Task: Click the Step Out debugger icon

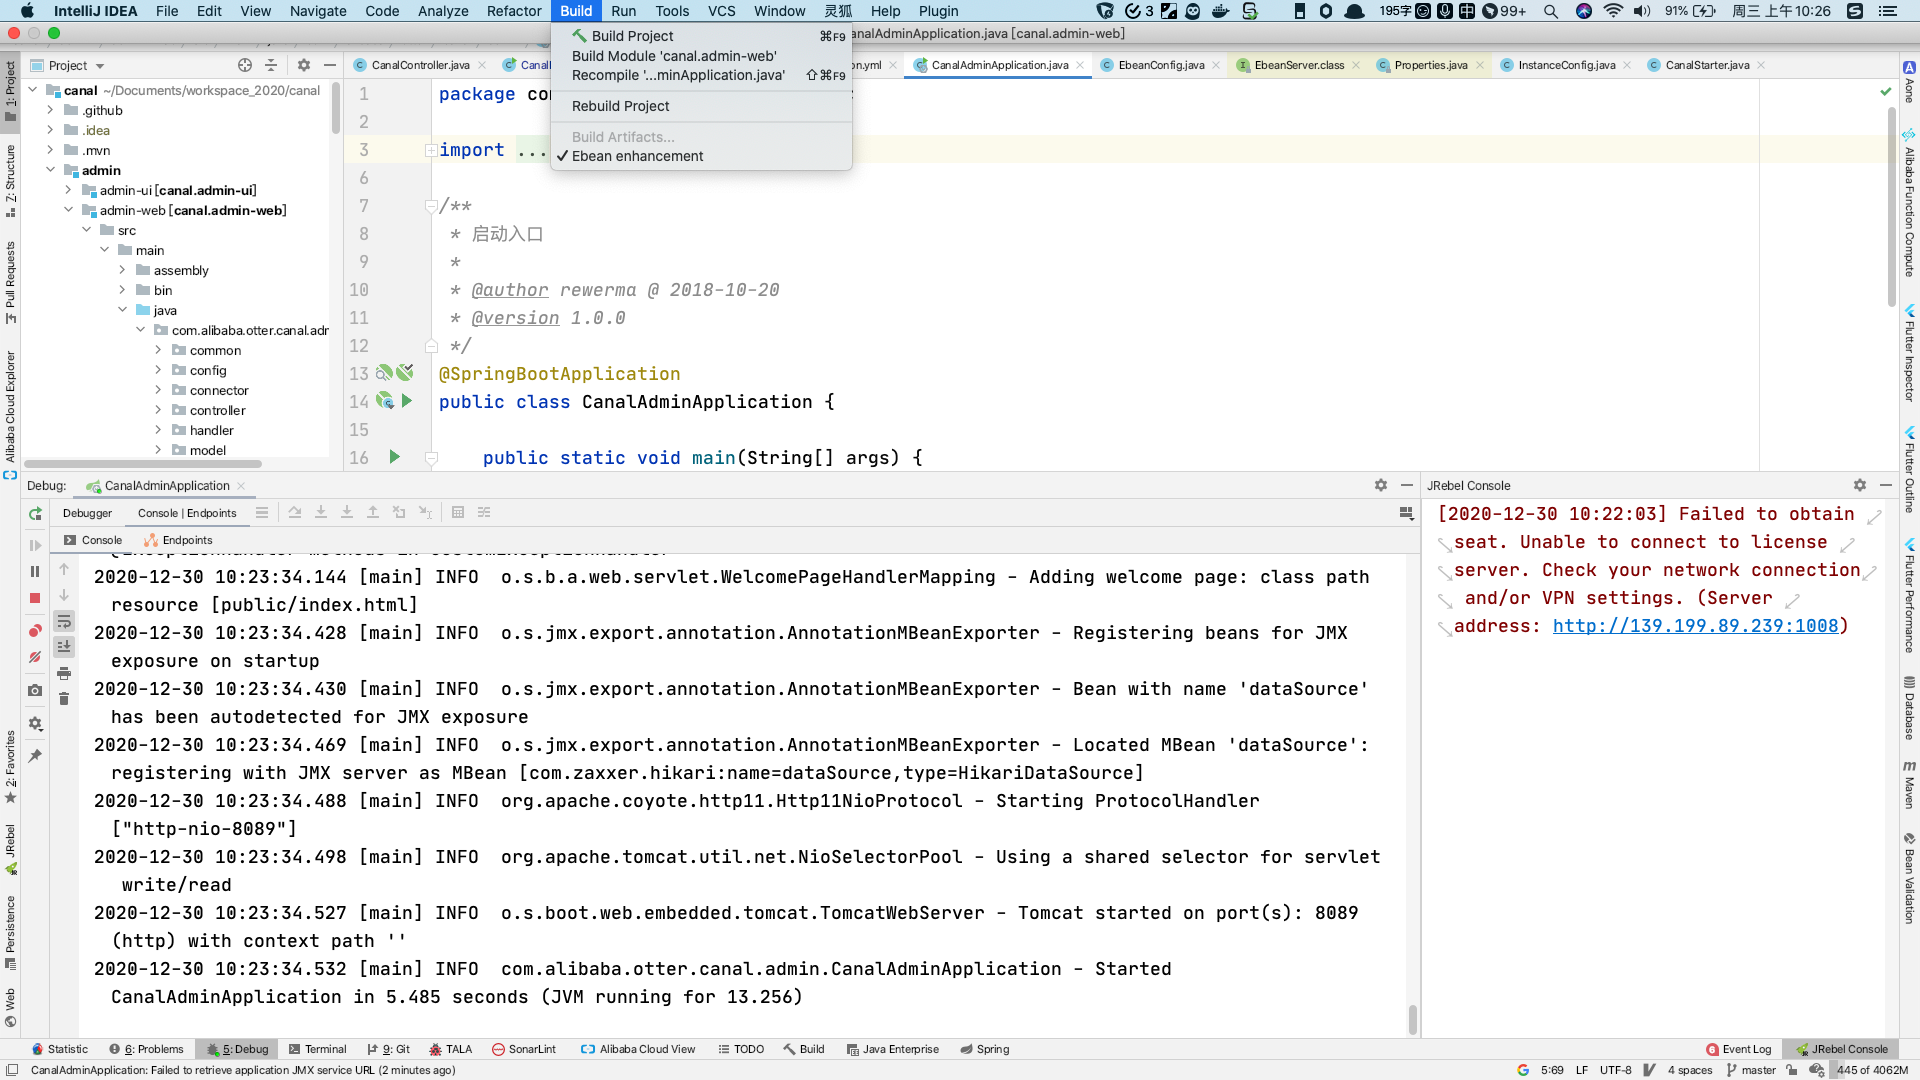Action: tap(373, 513)
